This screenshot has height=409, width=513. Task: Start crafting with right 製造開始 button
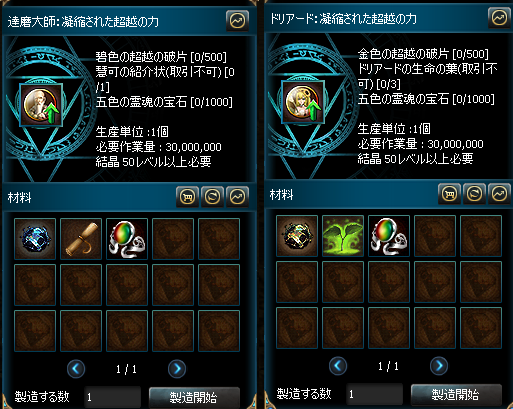[456, 394]
